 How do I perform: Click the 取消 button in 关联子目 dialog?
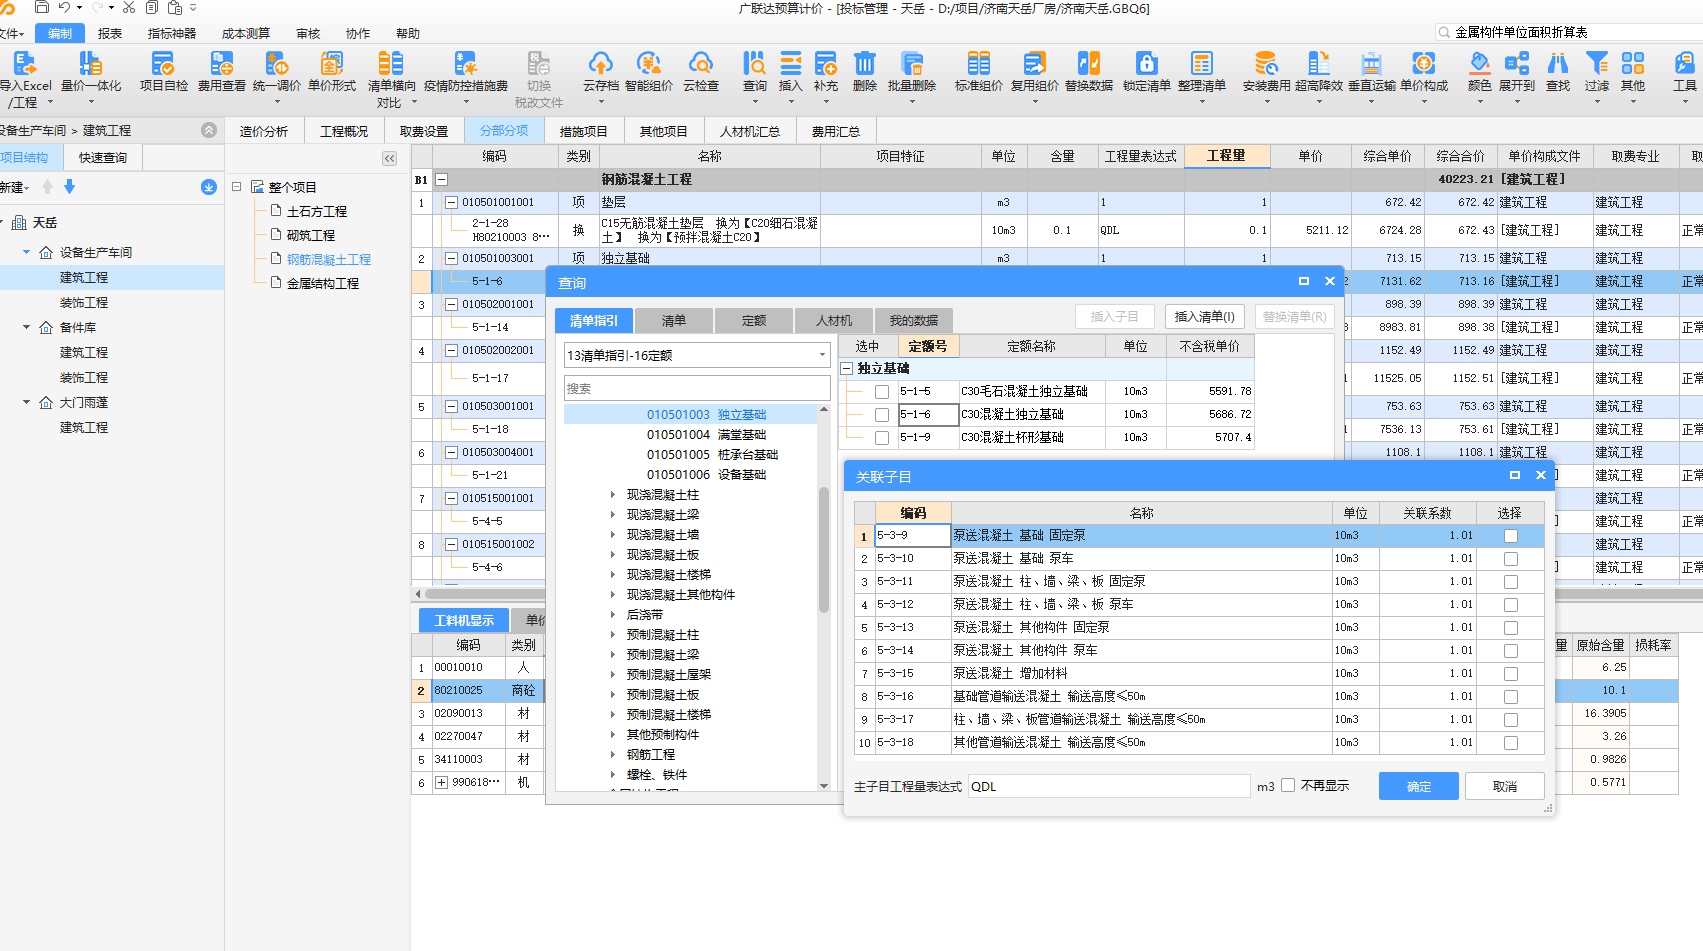(x=1504, y=787)
